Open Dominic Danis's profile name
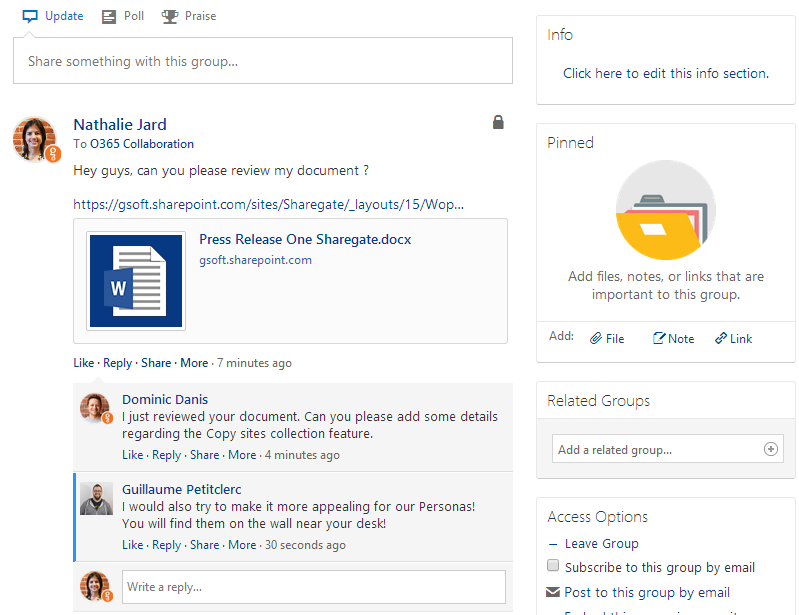Screen dimensions: 799x615 coord(165,399)
